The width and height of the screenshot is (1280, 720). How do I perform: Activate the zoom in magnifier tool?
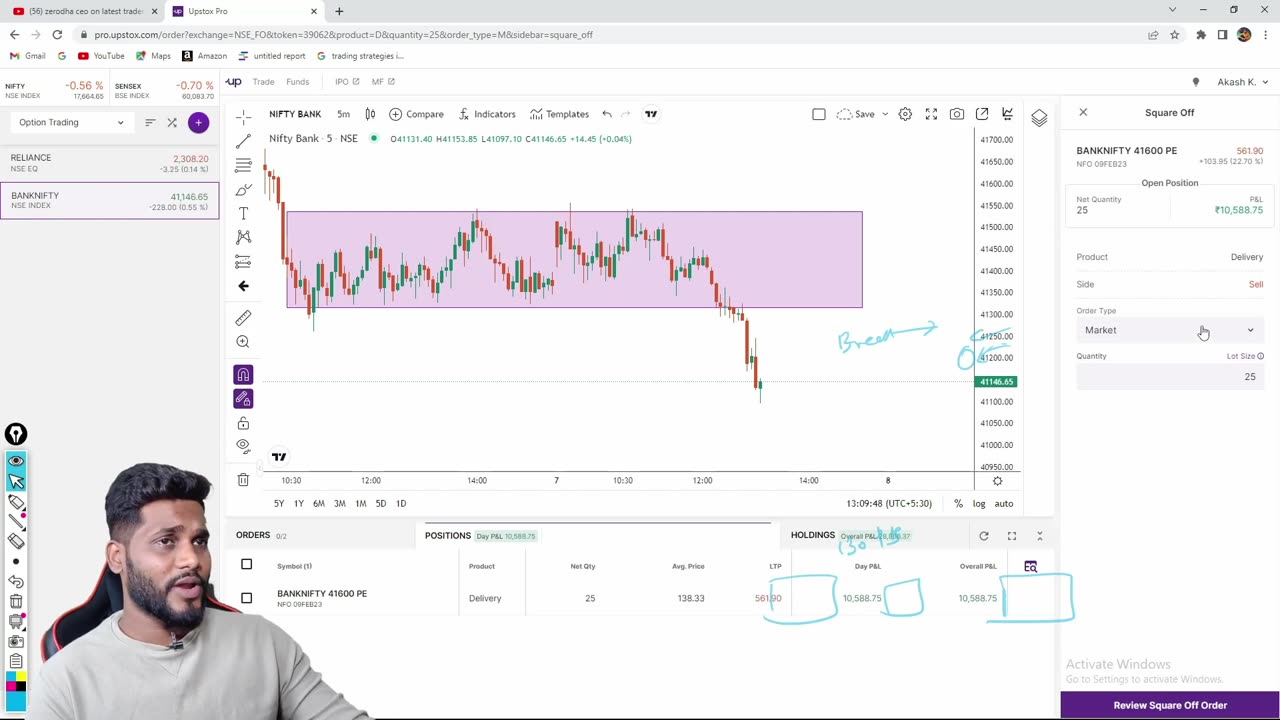pos(243,342)
